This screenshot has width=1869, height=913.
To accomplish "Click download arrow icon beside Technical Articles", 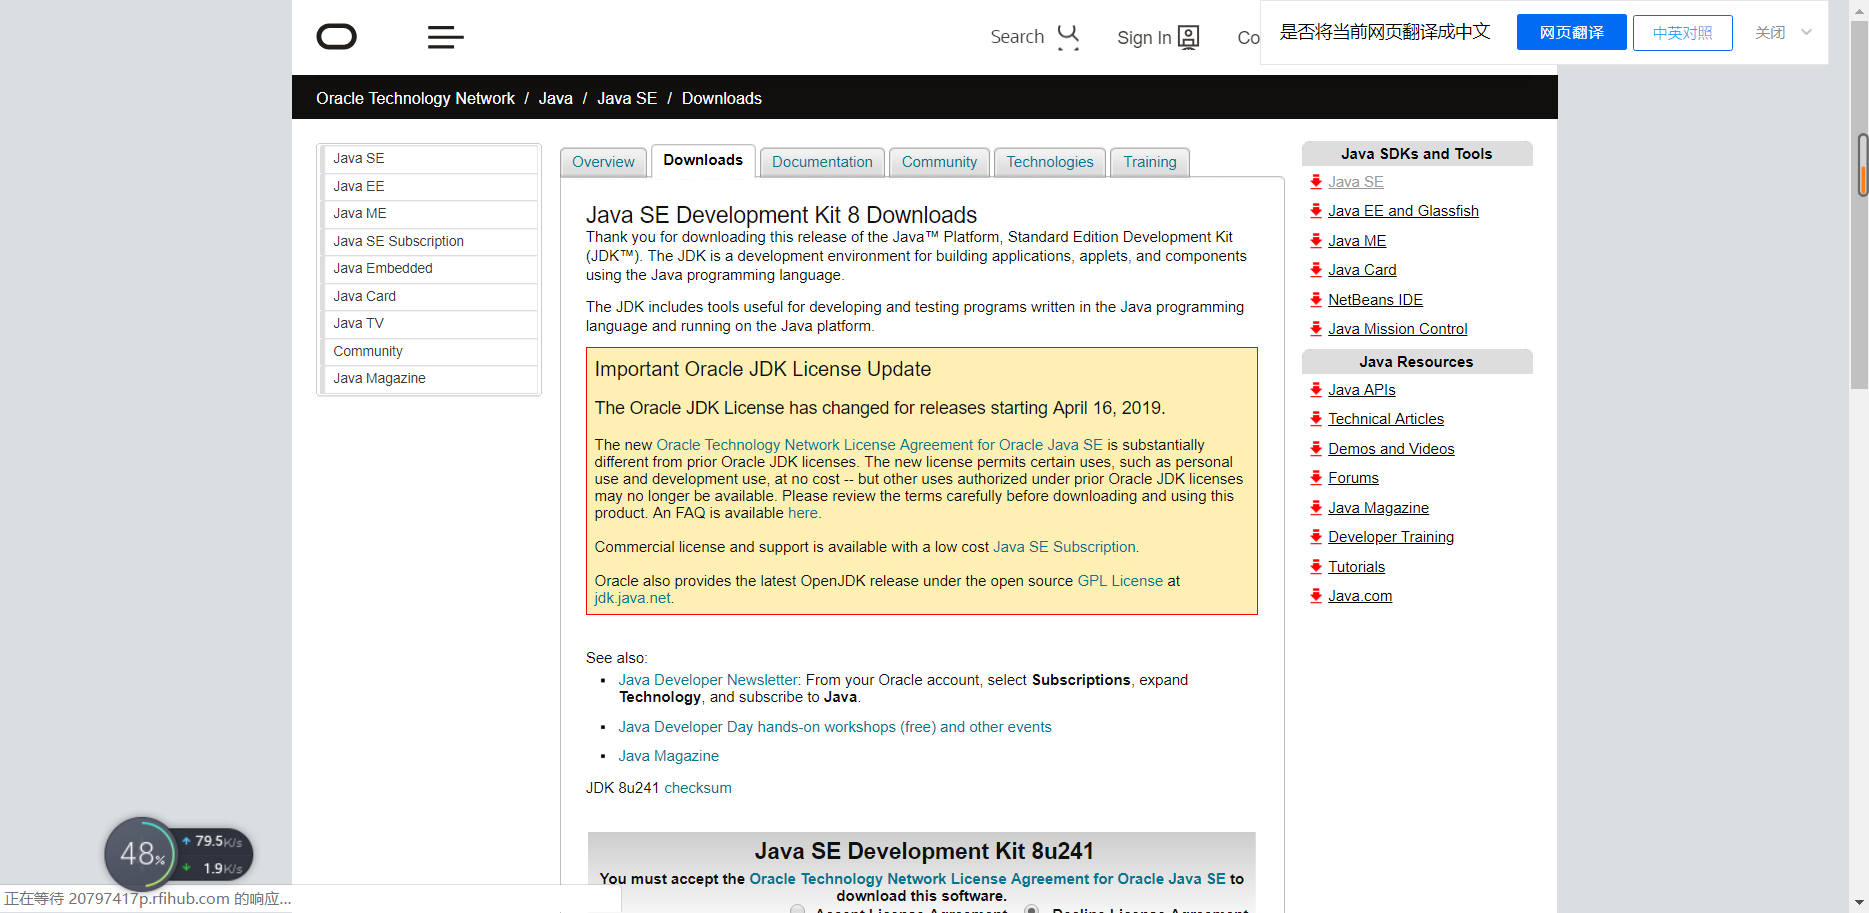I will point(1316,419).
